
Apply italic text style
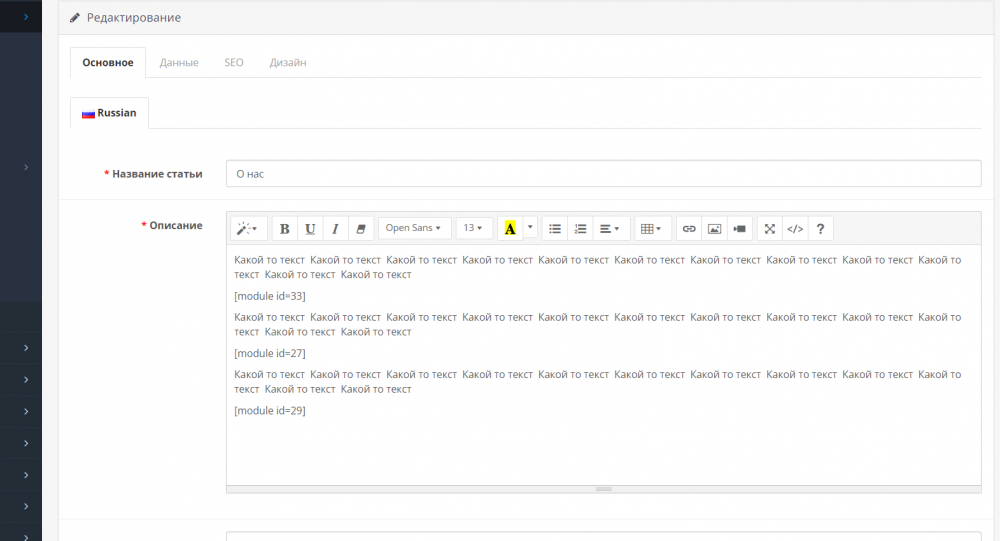pos(335,228)
